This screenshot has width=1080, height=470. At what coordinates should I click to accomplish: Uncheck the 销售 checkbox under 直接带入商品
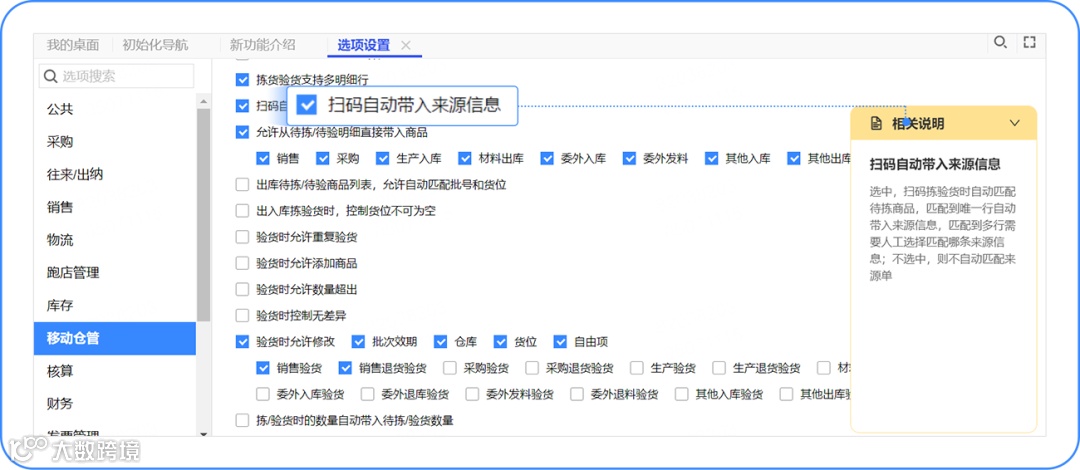click(x=262, y=159)
